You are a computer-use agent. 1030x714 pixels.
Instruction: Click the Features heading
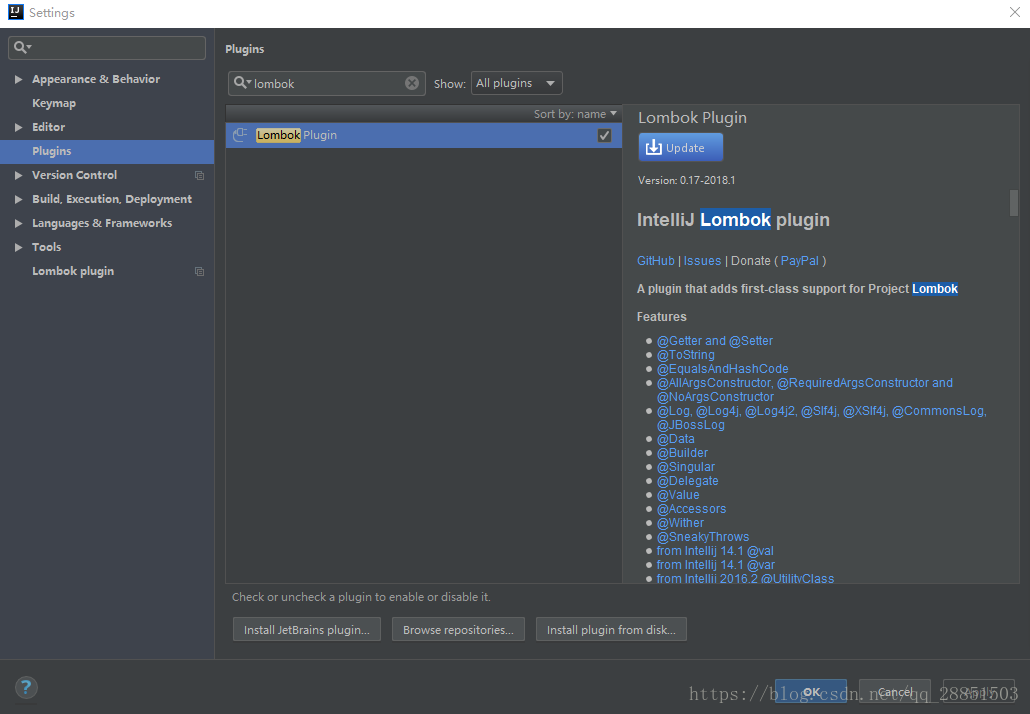click(661, 317)
